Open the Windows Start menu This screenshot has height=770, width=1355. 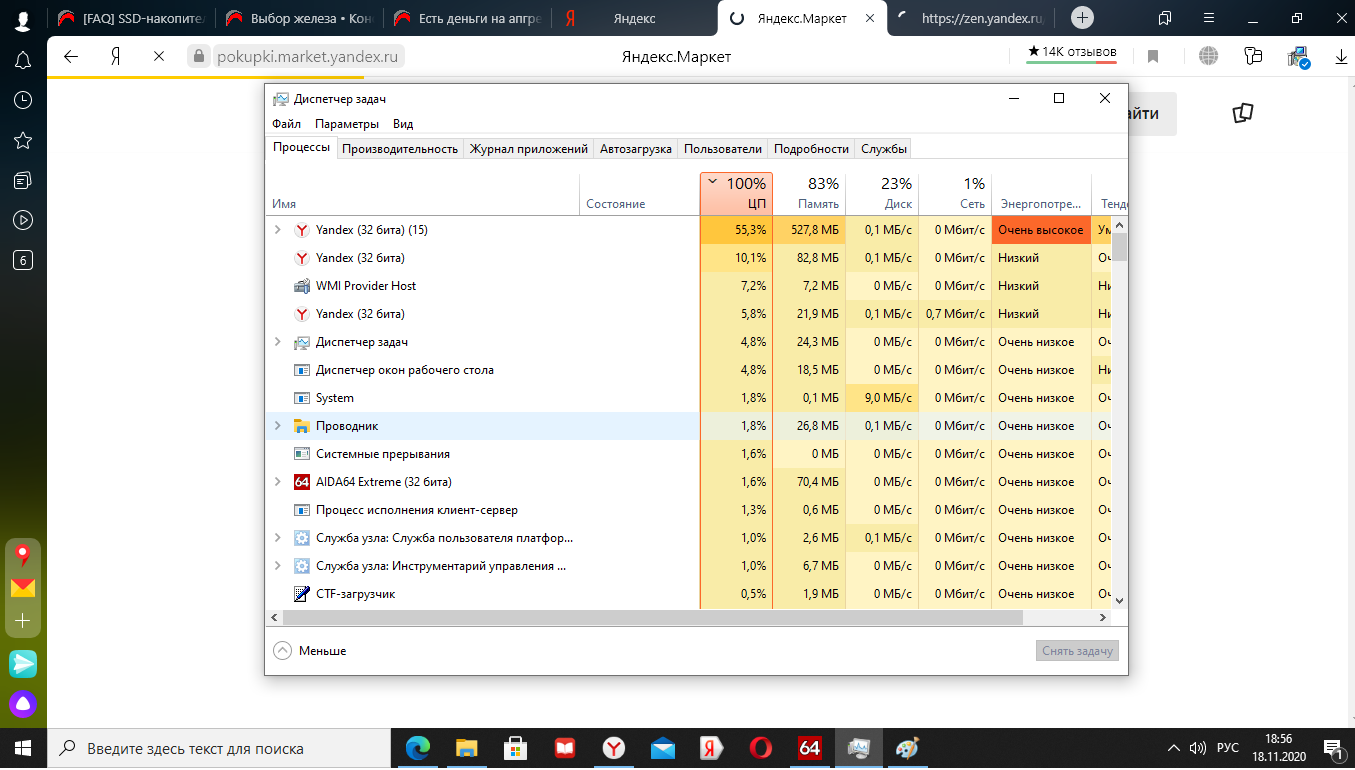tap(23, 748)
